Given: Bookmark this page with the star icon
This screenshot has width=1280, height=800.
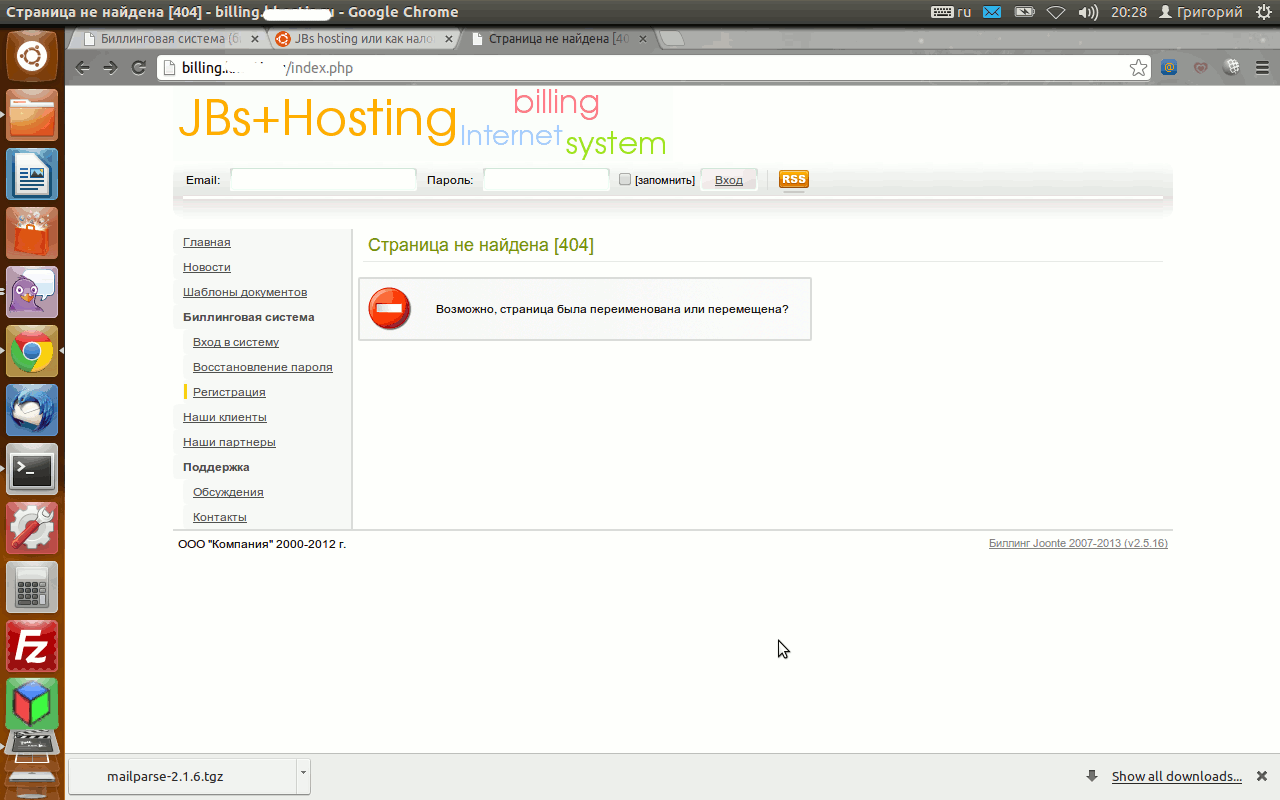Looking at the screenshot, I should tap(1138, 68).
